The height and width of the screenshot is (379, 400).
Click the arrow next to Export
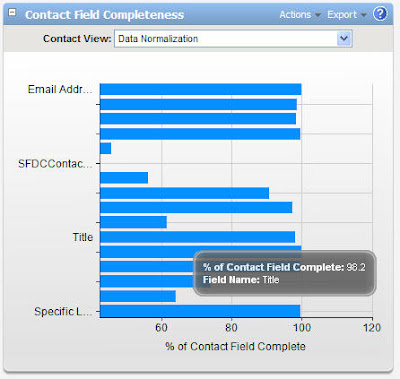(363, 15)
